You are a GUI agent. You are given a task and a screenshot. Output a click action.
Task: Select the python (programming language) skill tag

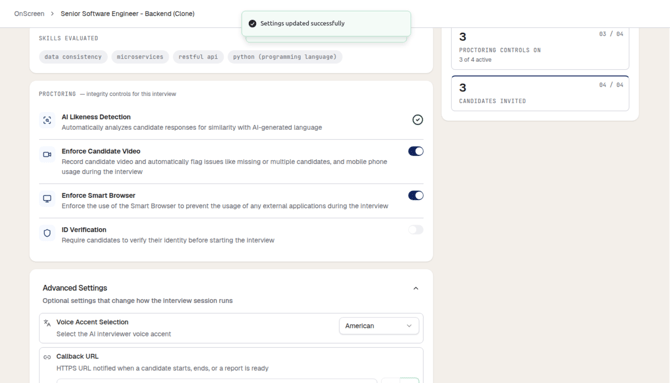[x=285, y=57]
